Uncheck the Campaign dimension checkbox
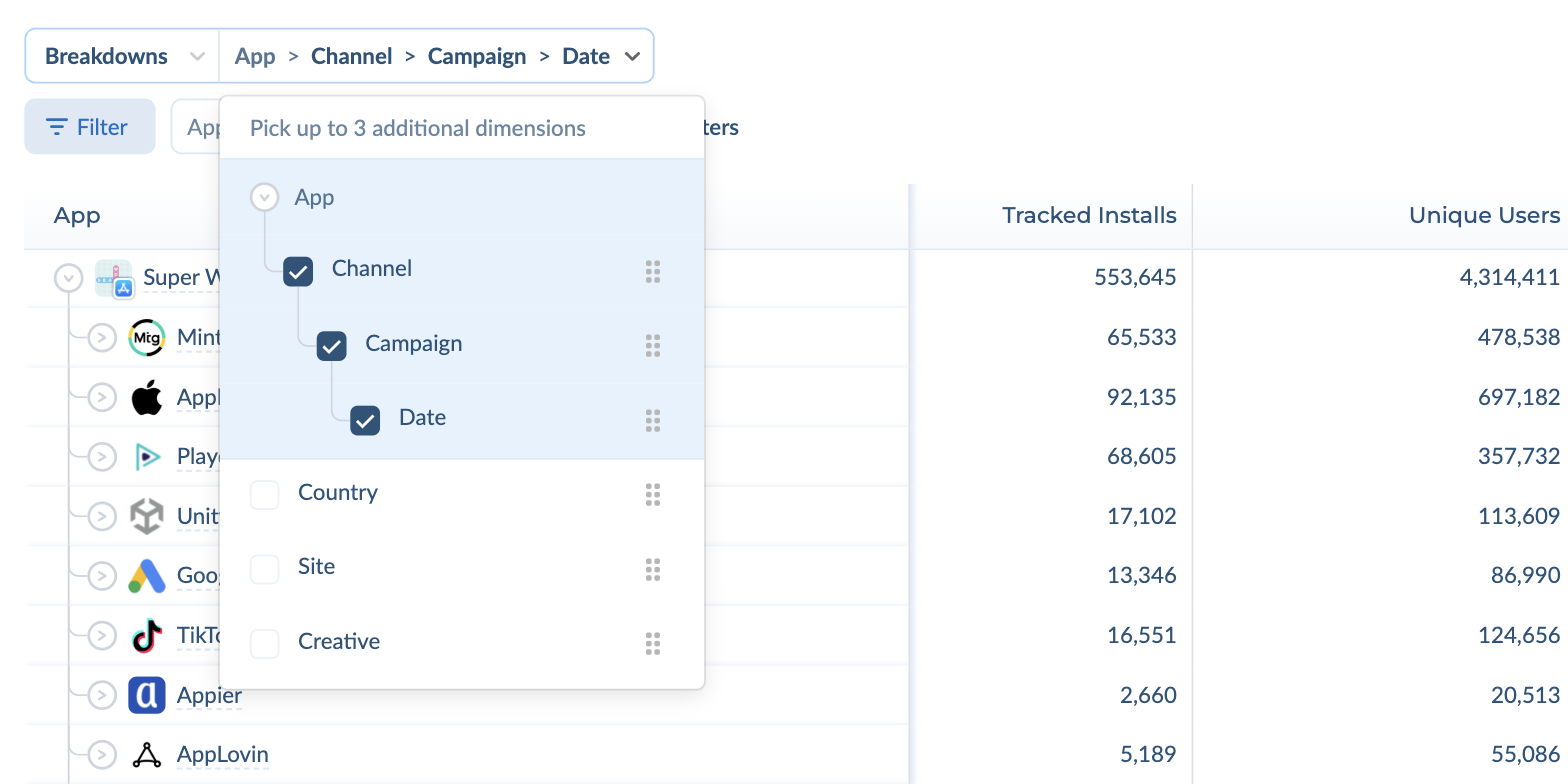This screenshot has width=1568, height=784. pyautogui.click(x=332, y=346)
